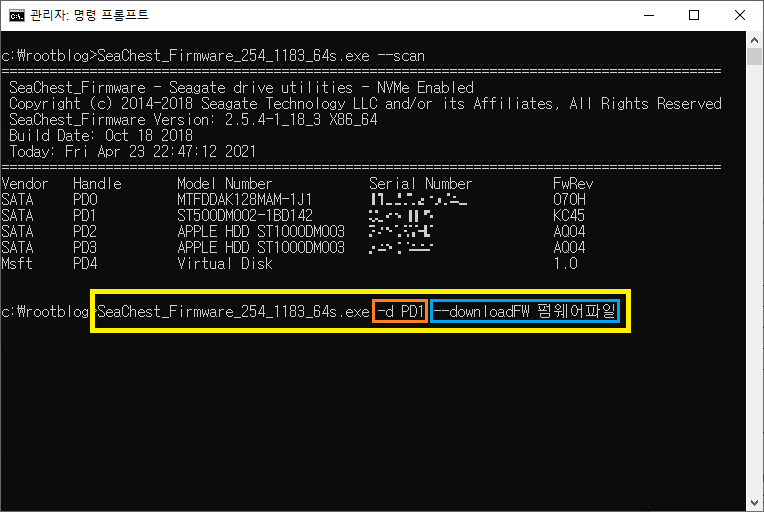The width and height of the screenshot is (764, 512).
Task: Click the vertical scrollbar thumb
Action: click(x=754, y=57)
